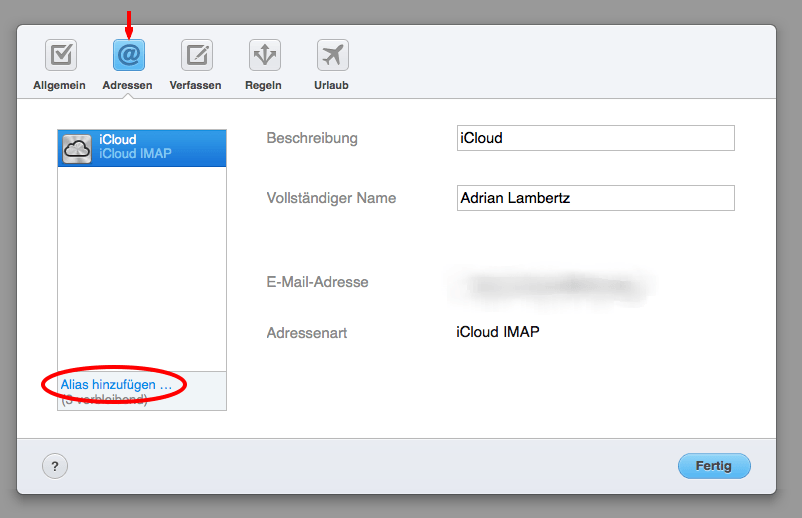This screenshot has height=518, width=802.
Task: Click the Beschreibung input field
Action: pos(595,138)
